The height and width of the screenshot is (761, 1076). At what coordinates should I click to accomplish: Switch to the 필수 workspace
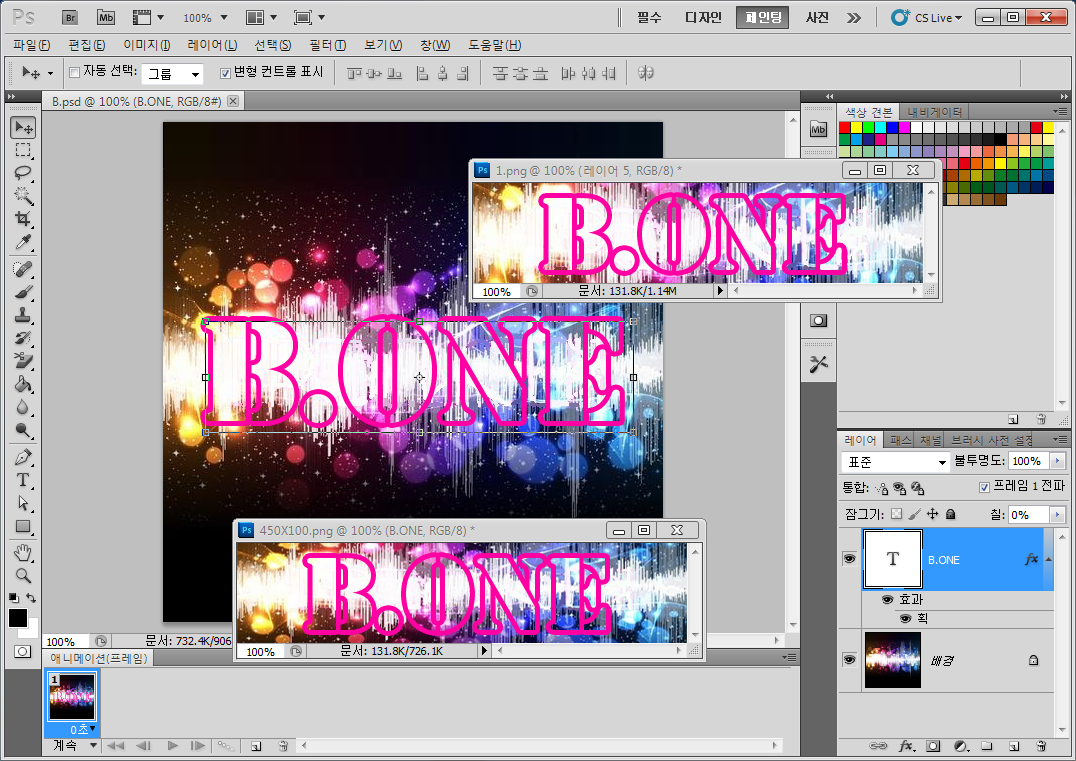pos(649,18)
